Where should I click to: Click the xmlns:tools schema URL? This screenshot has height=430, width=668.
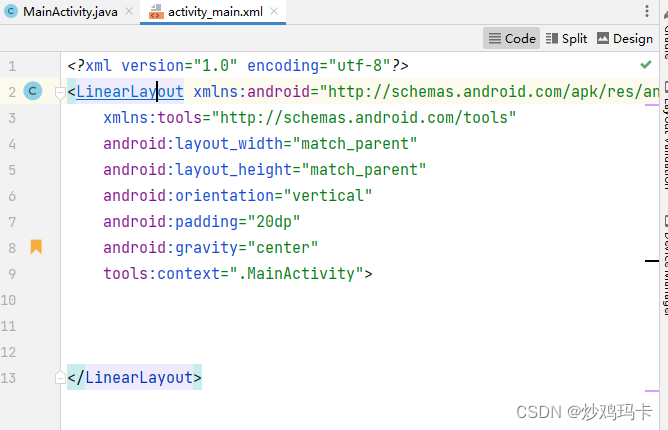[364, 118]
